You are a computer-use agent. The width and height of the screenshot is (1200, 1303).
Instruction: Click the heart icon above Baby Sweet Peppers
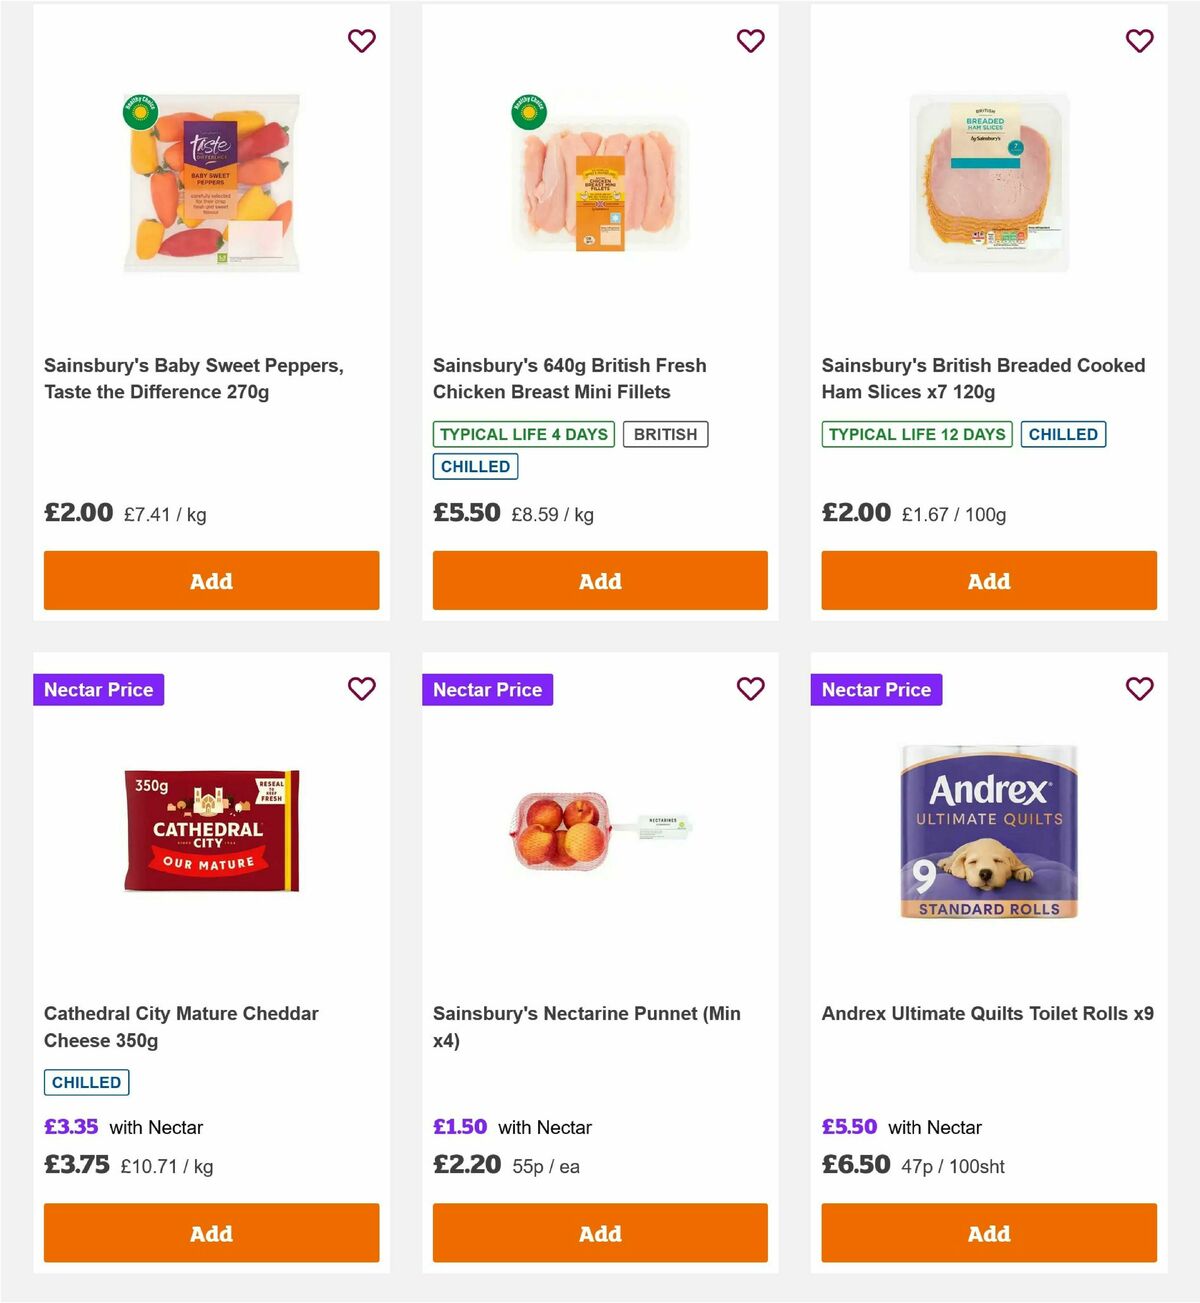tap(361, 41)
